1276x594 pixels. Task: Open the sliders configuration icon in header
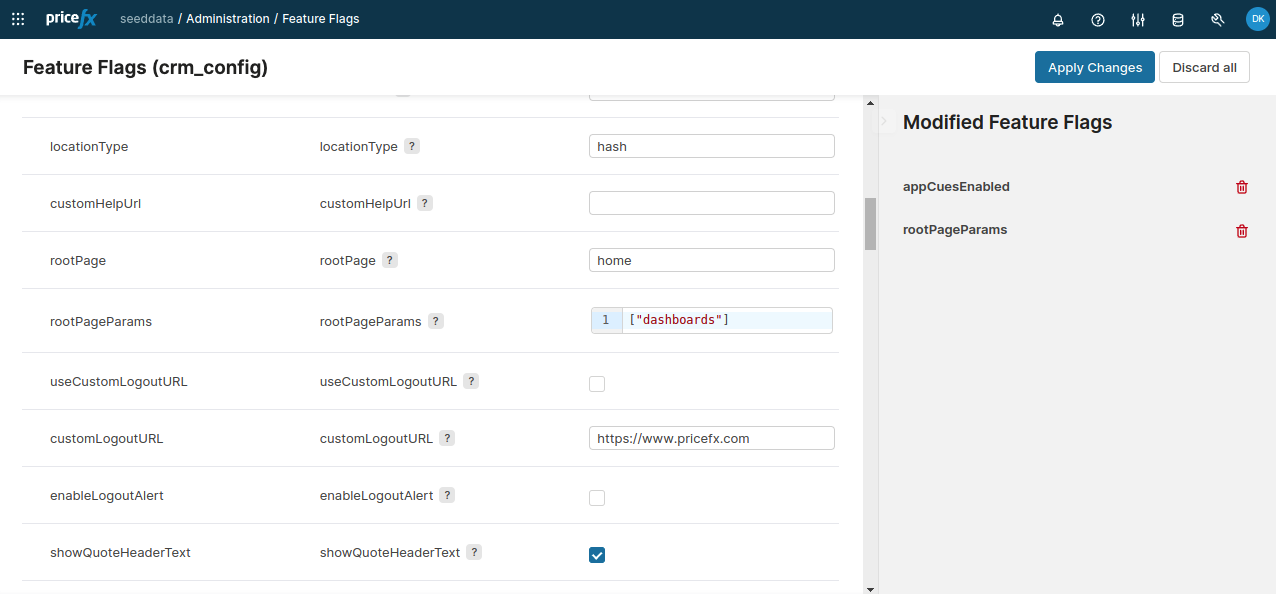(x=1138, y=19)
